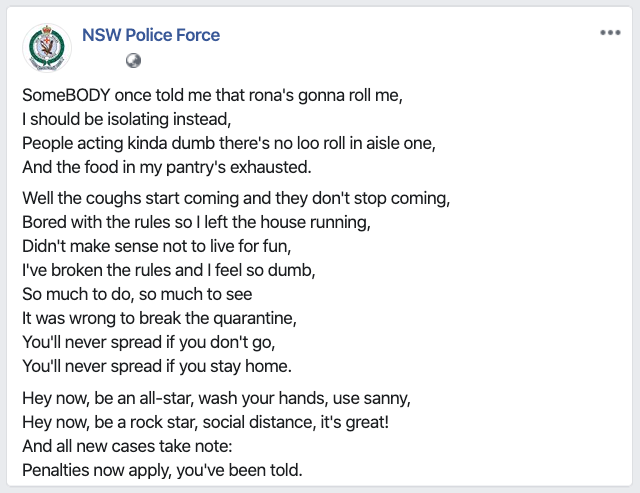Click the public globe privacy icon

point(133,61)
